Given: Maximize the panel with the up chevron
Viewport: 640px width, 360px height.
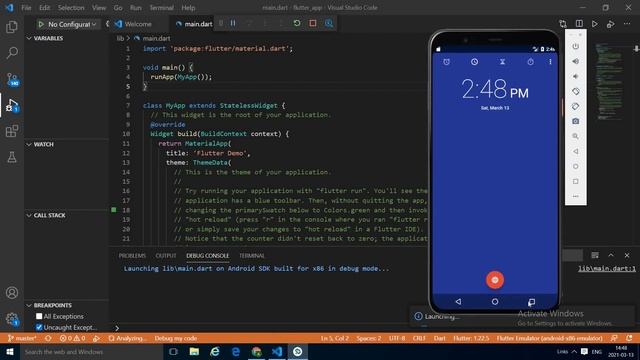Looking at the screenshot, I should 611,256.
